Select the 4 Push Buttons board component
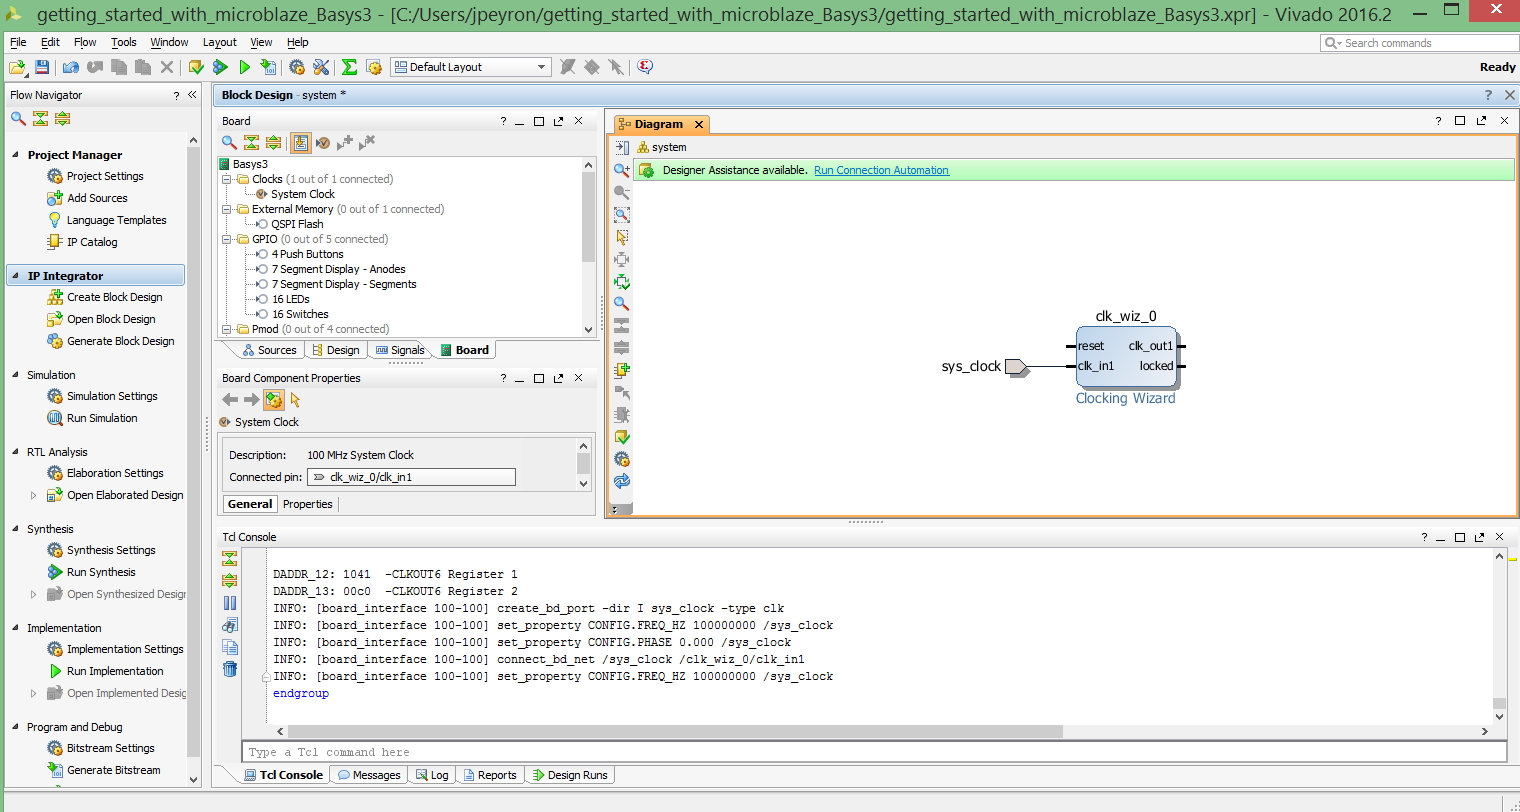The image size is (1520, 812). point(307,254)
